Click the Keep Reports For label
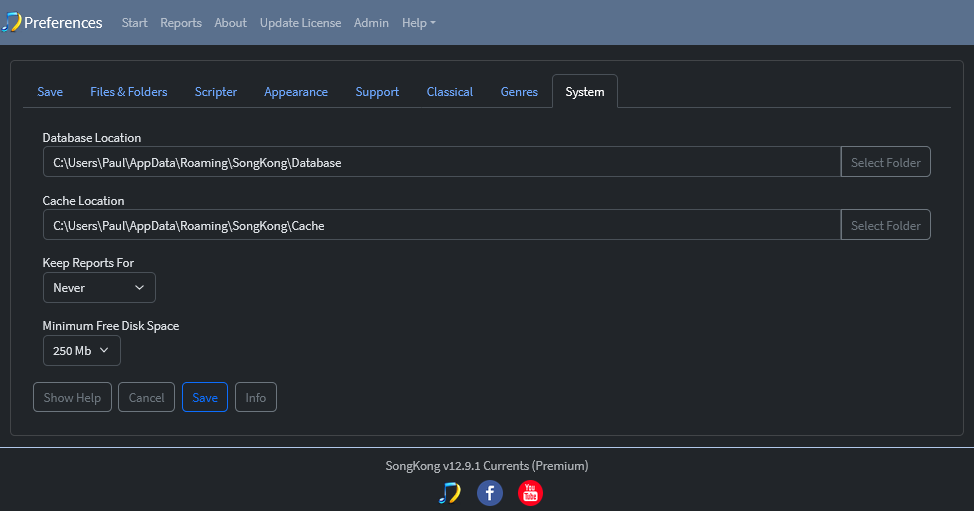The height and width of the screenshot is (511, 974). [x=88, y=263]
